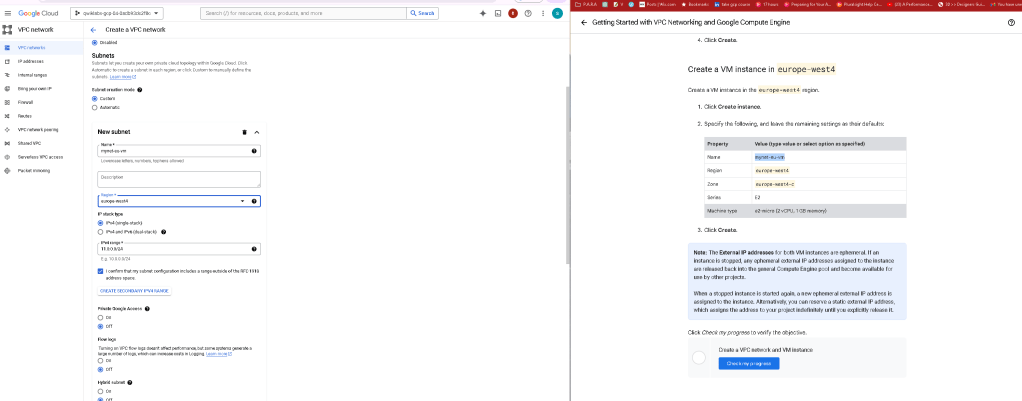Choose IPv4 and IPv6 (dual-stack) option
The image size is (1022, 401).
coord(100,231)
